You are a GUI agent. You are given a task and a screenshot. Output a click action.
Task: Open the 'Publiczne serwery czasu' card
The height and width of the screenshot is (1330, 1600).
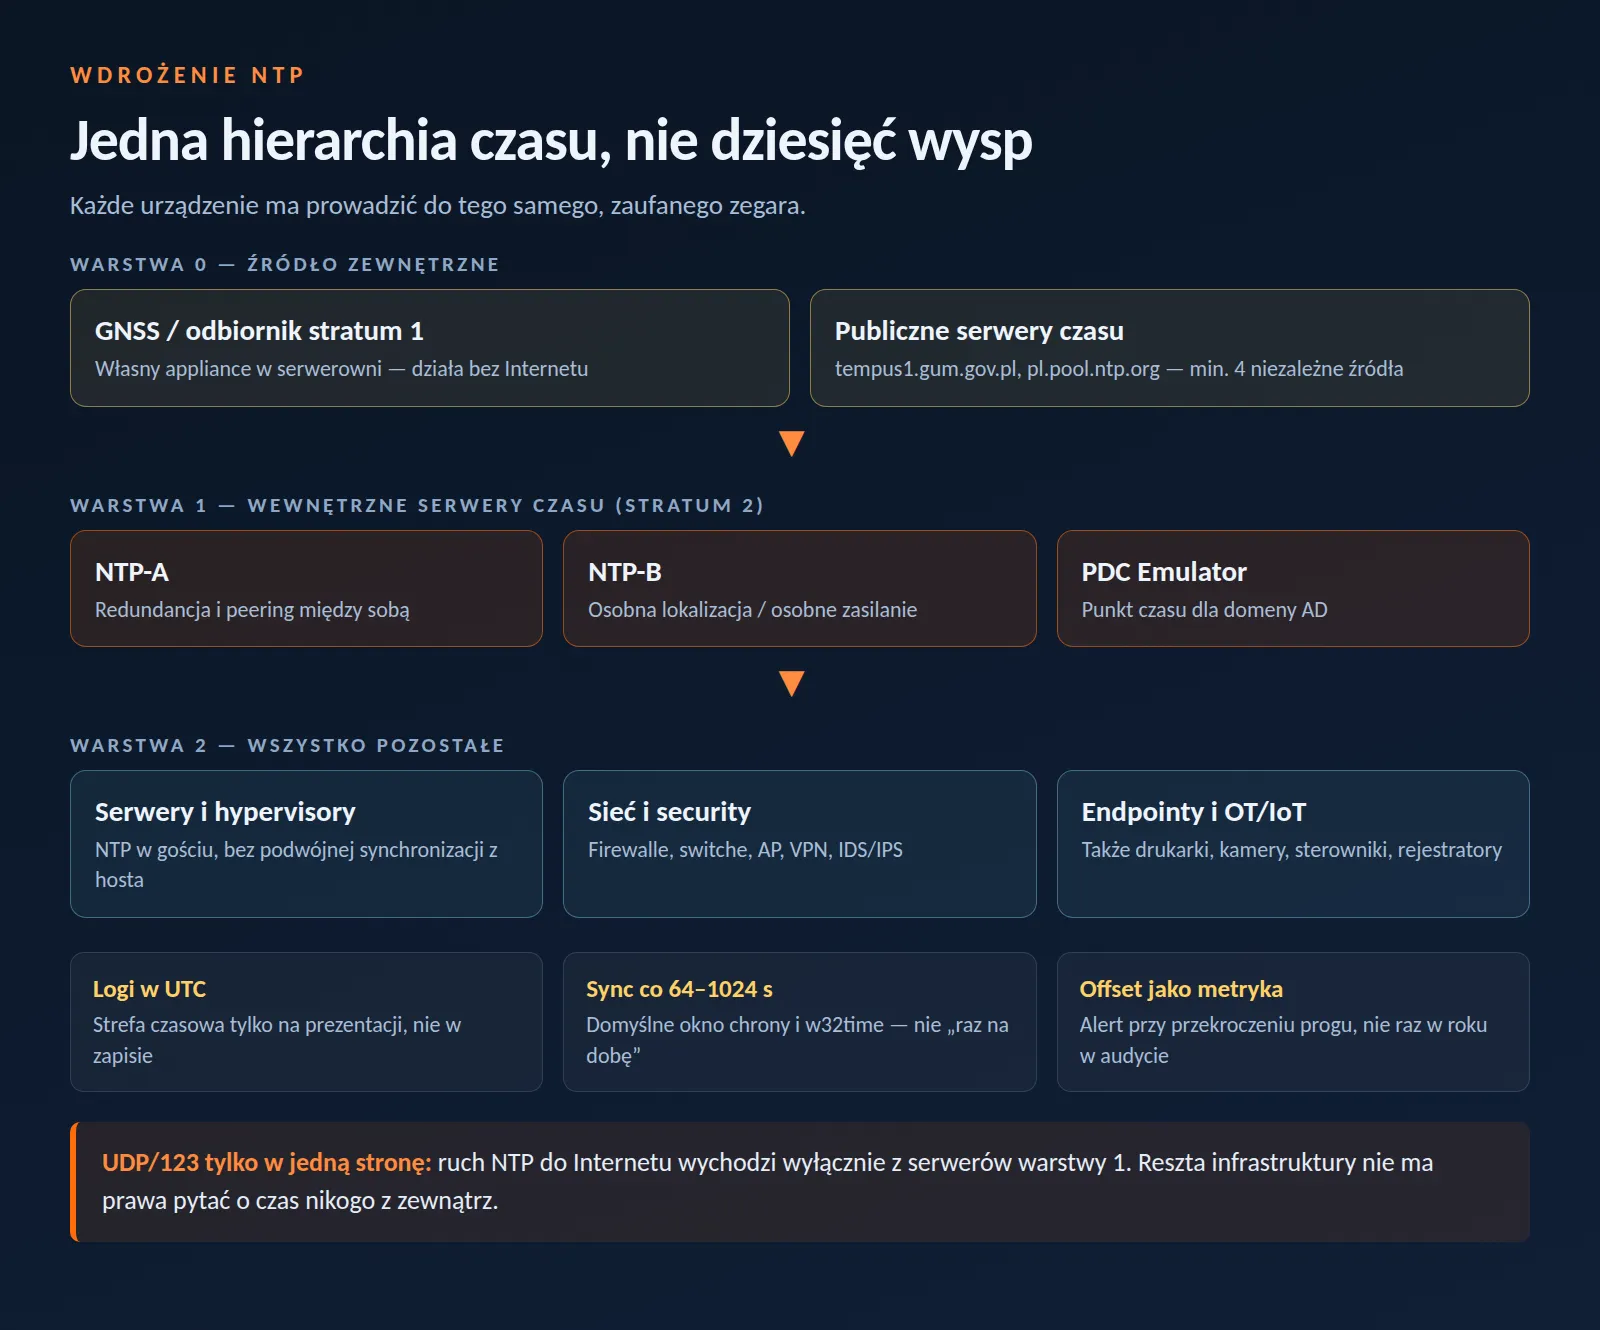point(1170,348)
